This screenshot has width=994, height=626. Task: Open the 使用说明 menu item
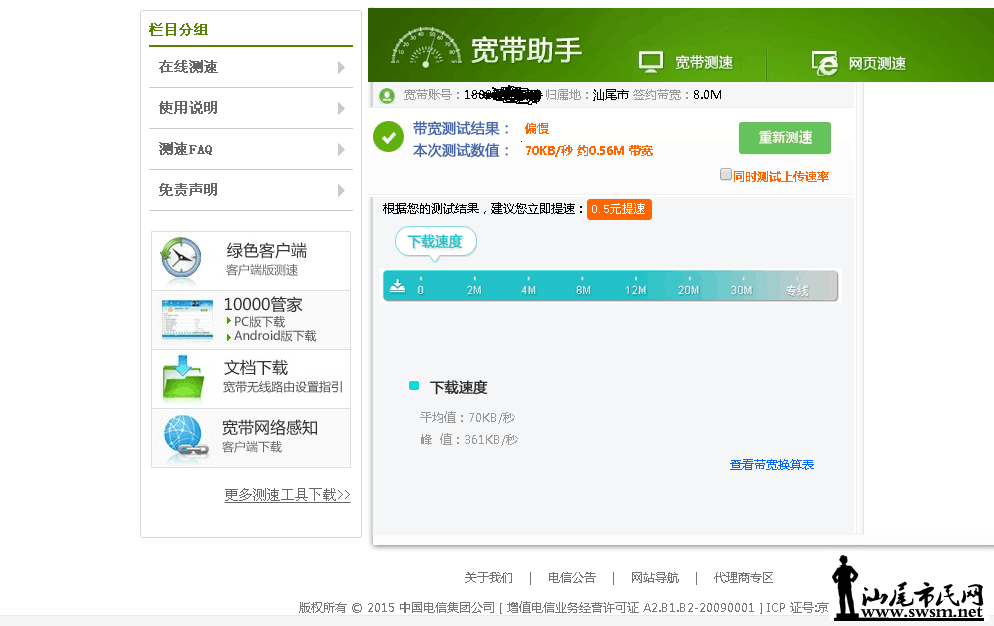coord(250,108)
